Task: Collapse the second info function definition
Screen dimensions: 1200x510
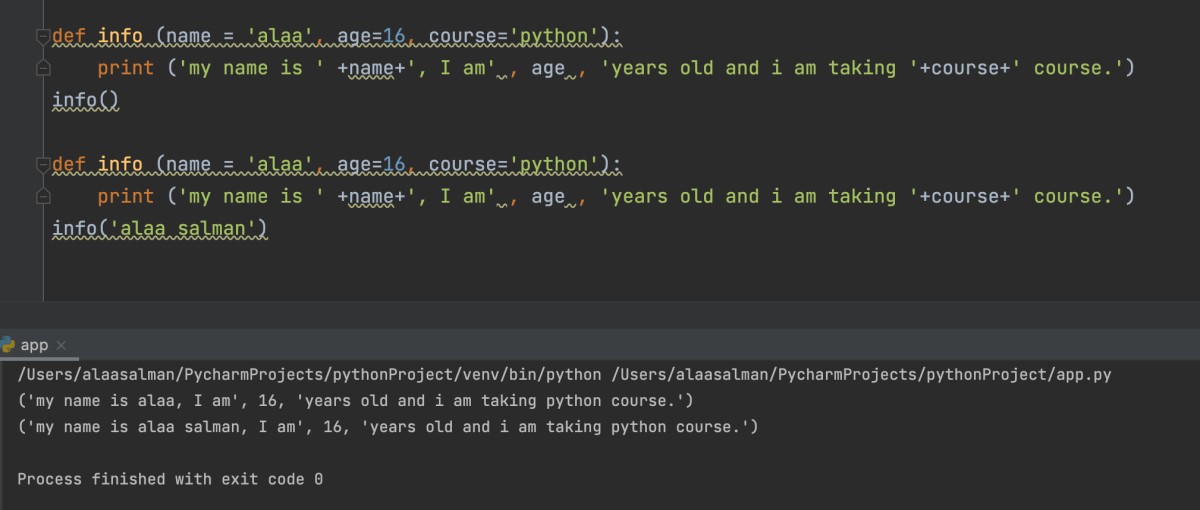Action: click(x=43, y=165)
